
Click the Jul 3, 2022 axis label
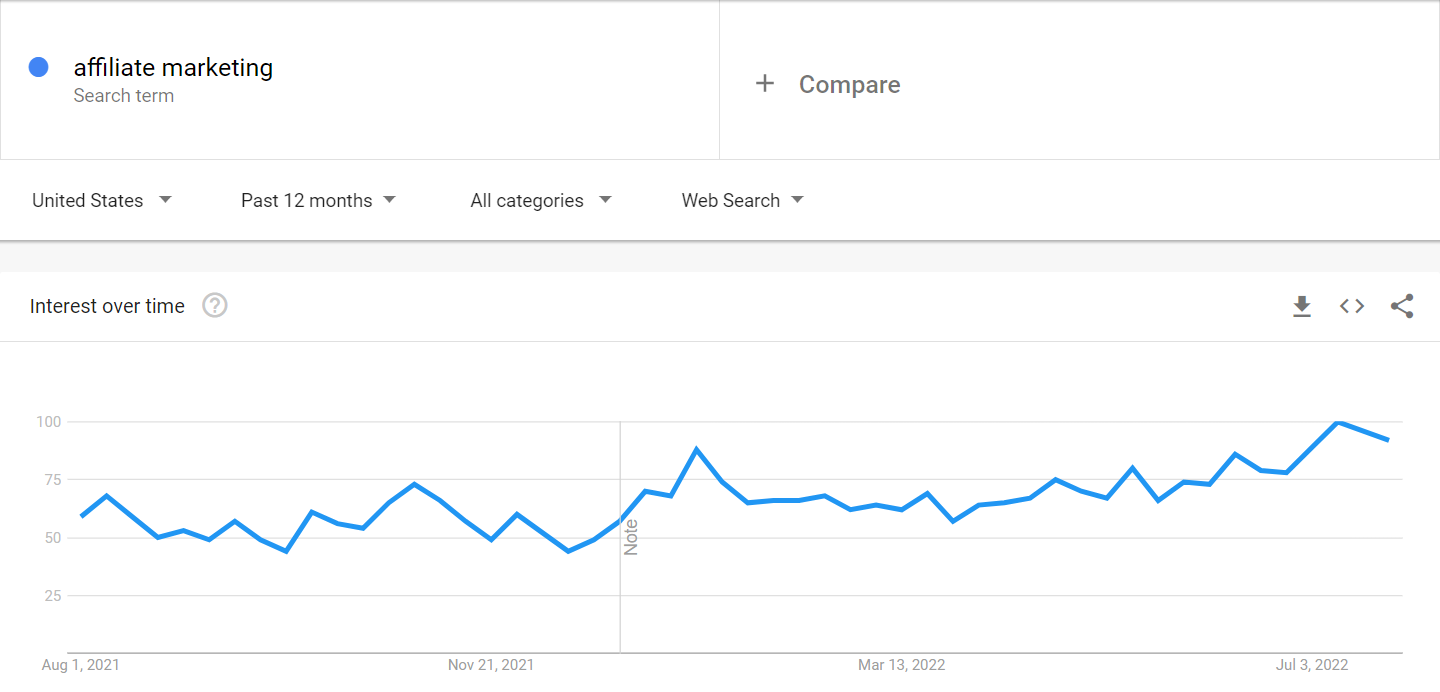1312,665
